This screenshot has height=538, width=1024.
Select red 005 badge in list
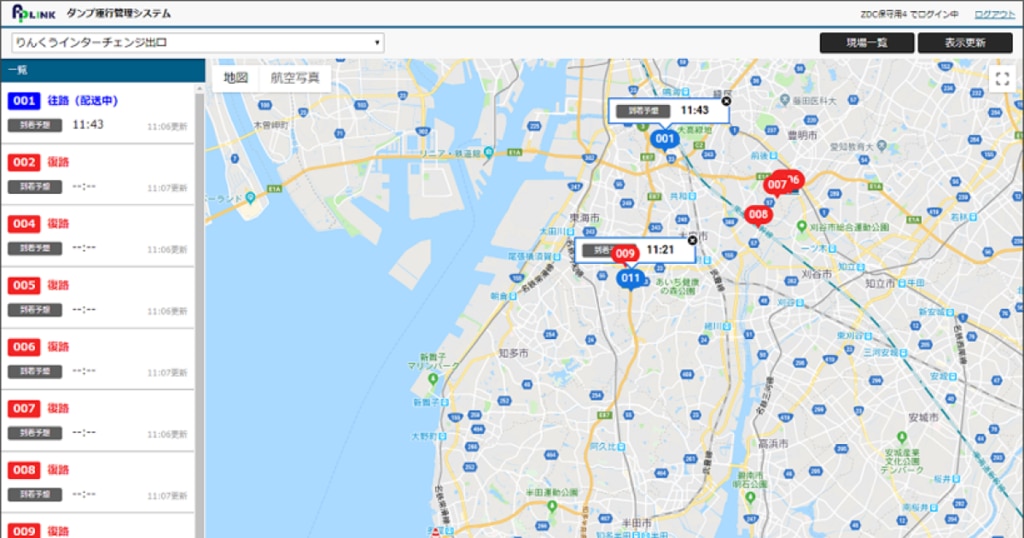pos(24,285)
